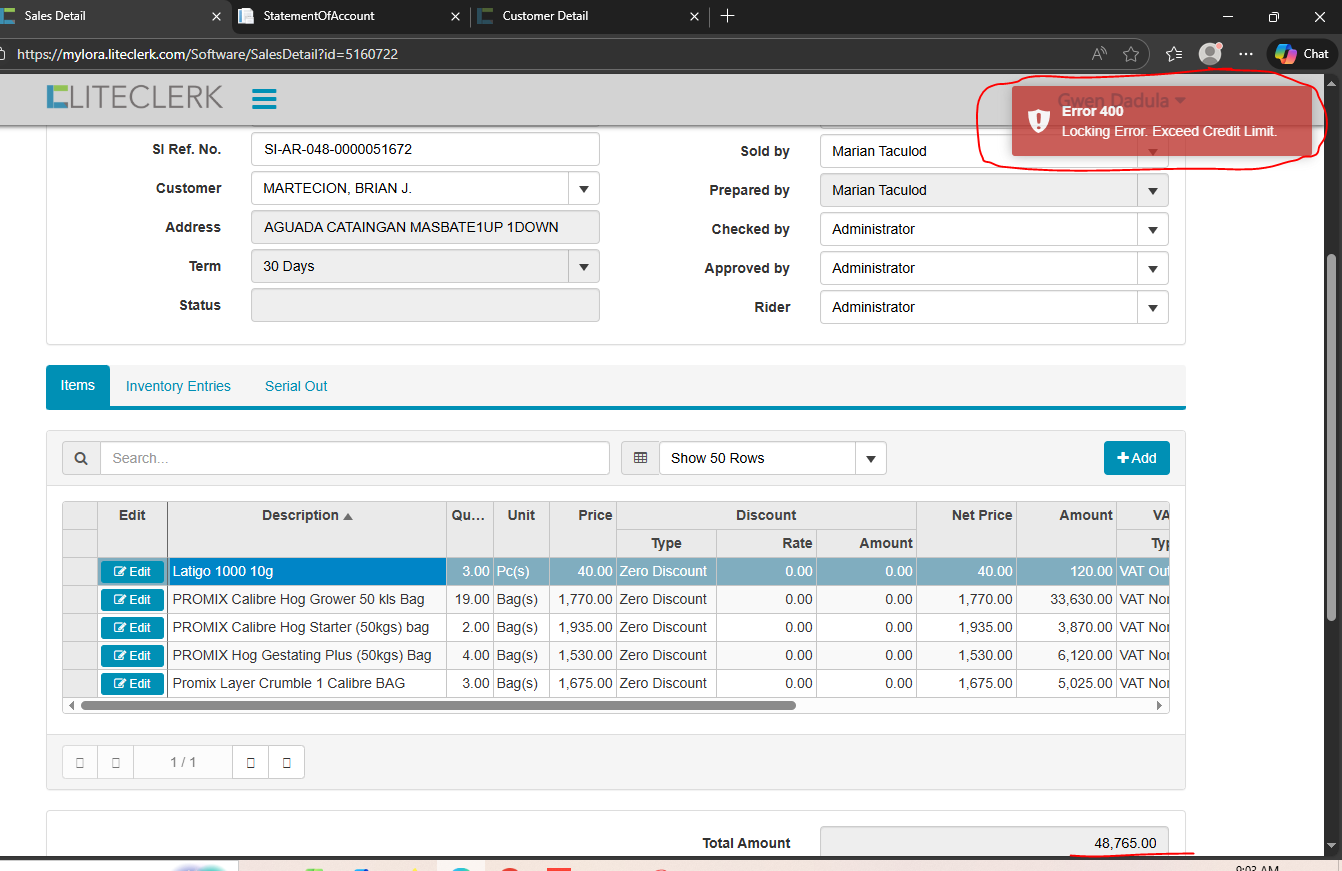
Task: Switch to the Serial Out tab
Action: tap(296, 386)
